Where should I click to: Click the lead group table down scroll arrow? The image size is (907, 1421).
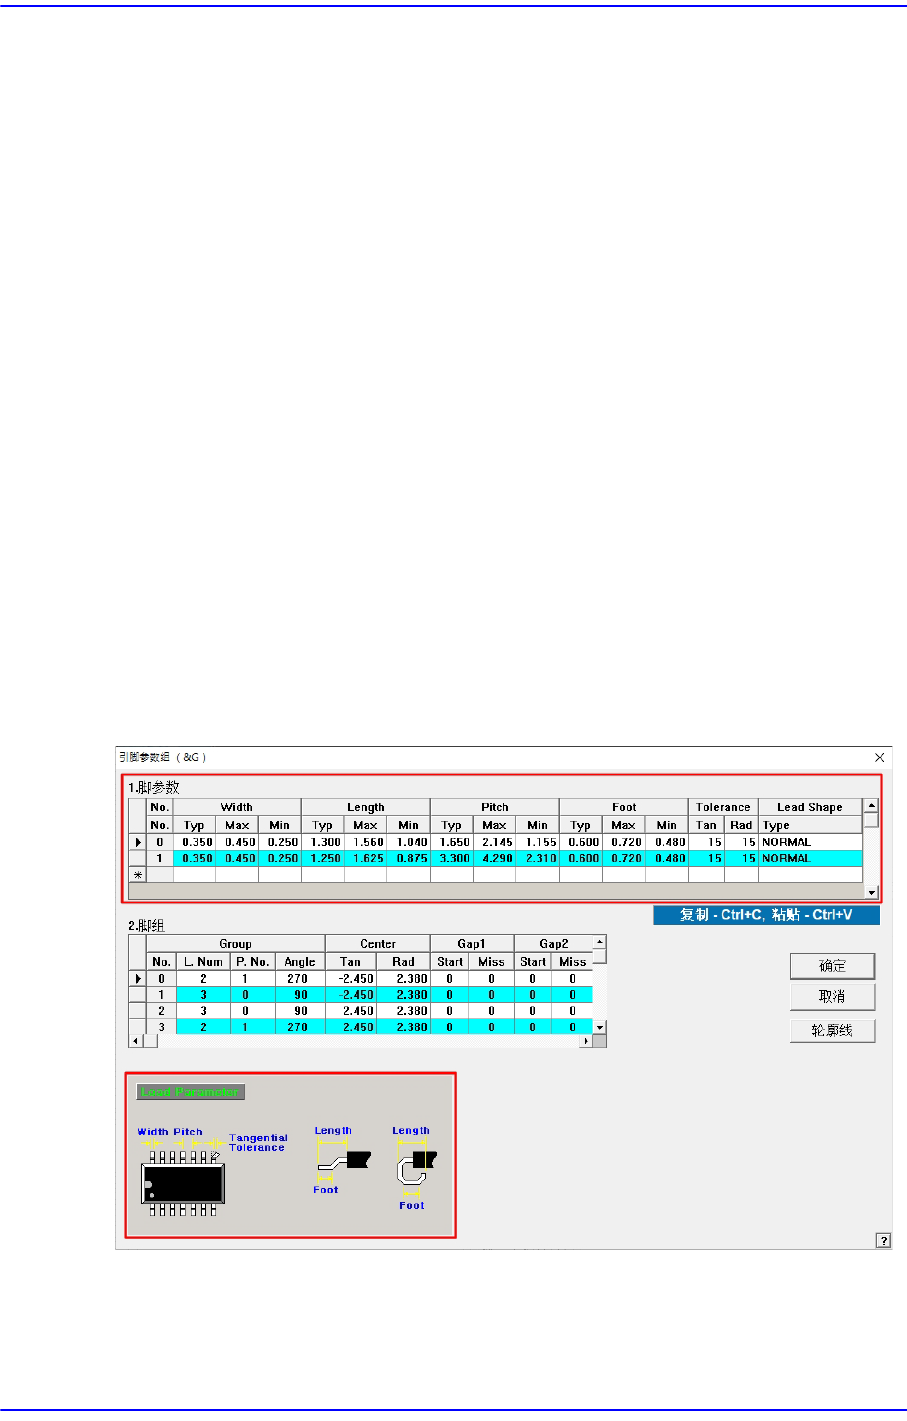[x=600, y=1027]
